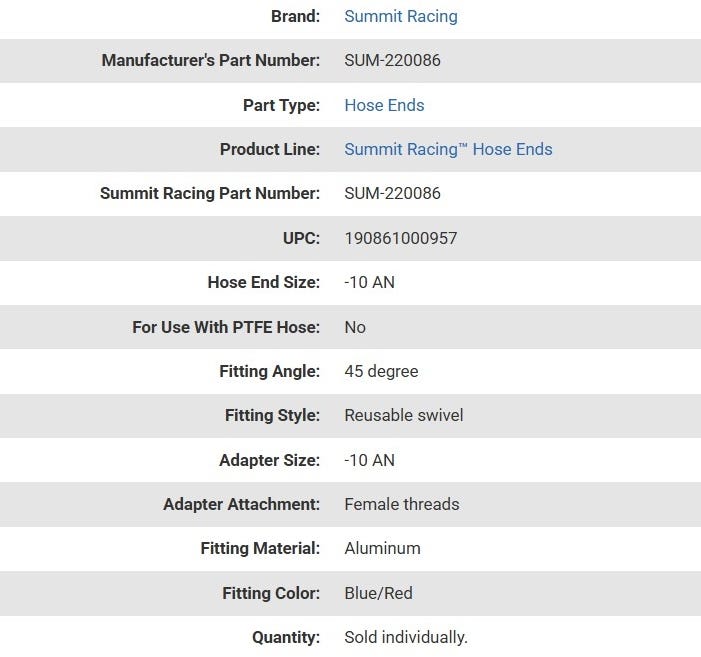This screenshot has width=701, height=657.
Task: Click the UPC row label
Action: (x=300, y=238)
